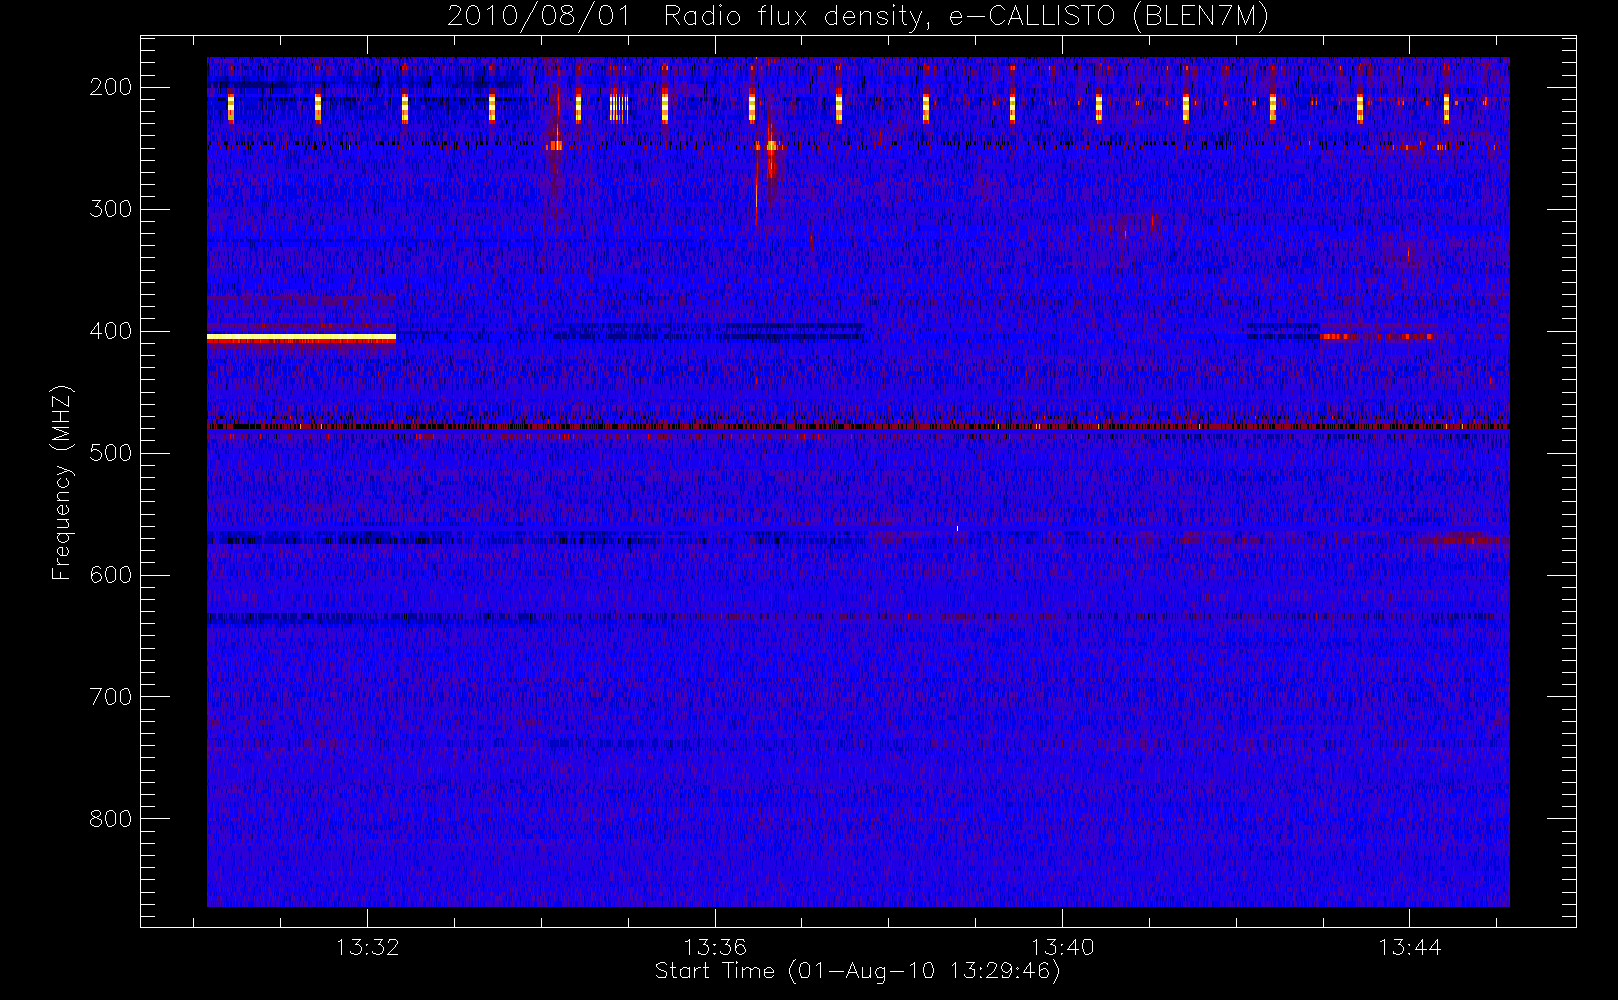Select the 13:32 time tick label
The width and height of the screenshot is (1618, 1000).
367,947
